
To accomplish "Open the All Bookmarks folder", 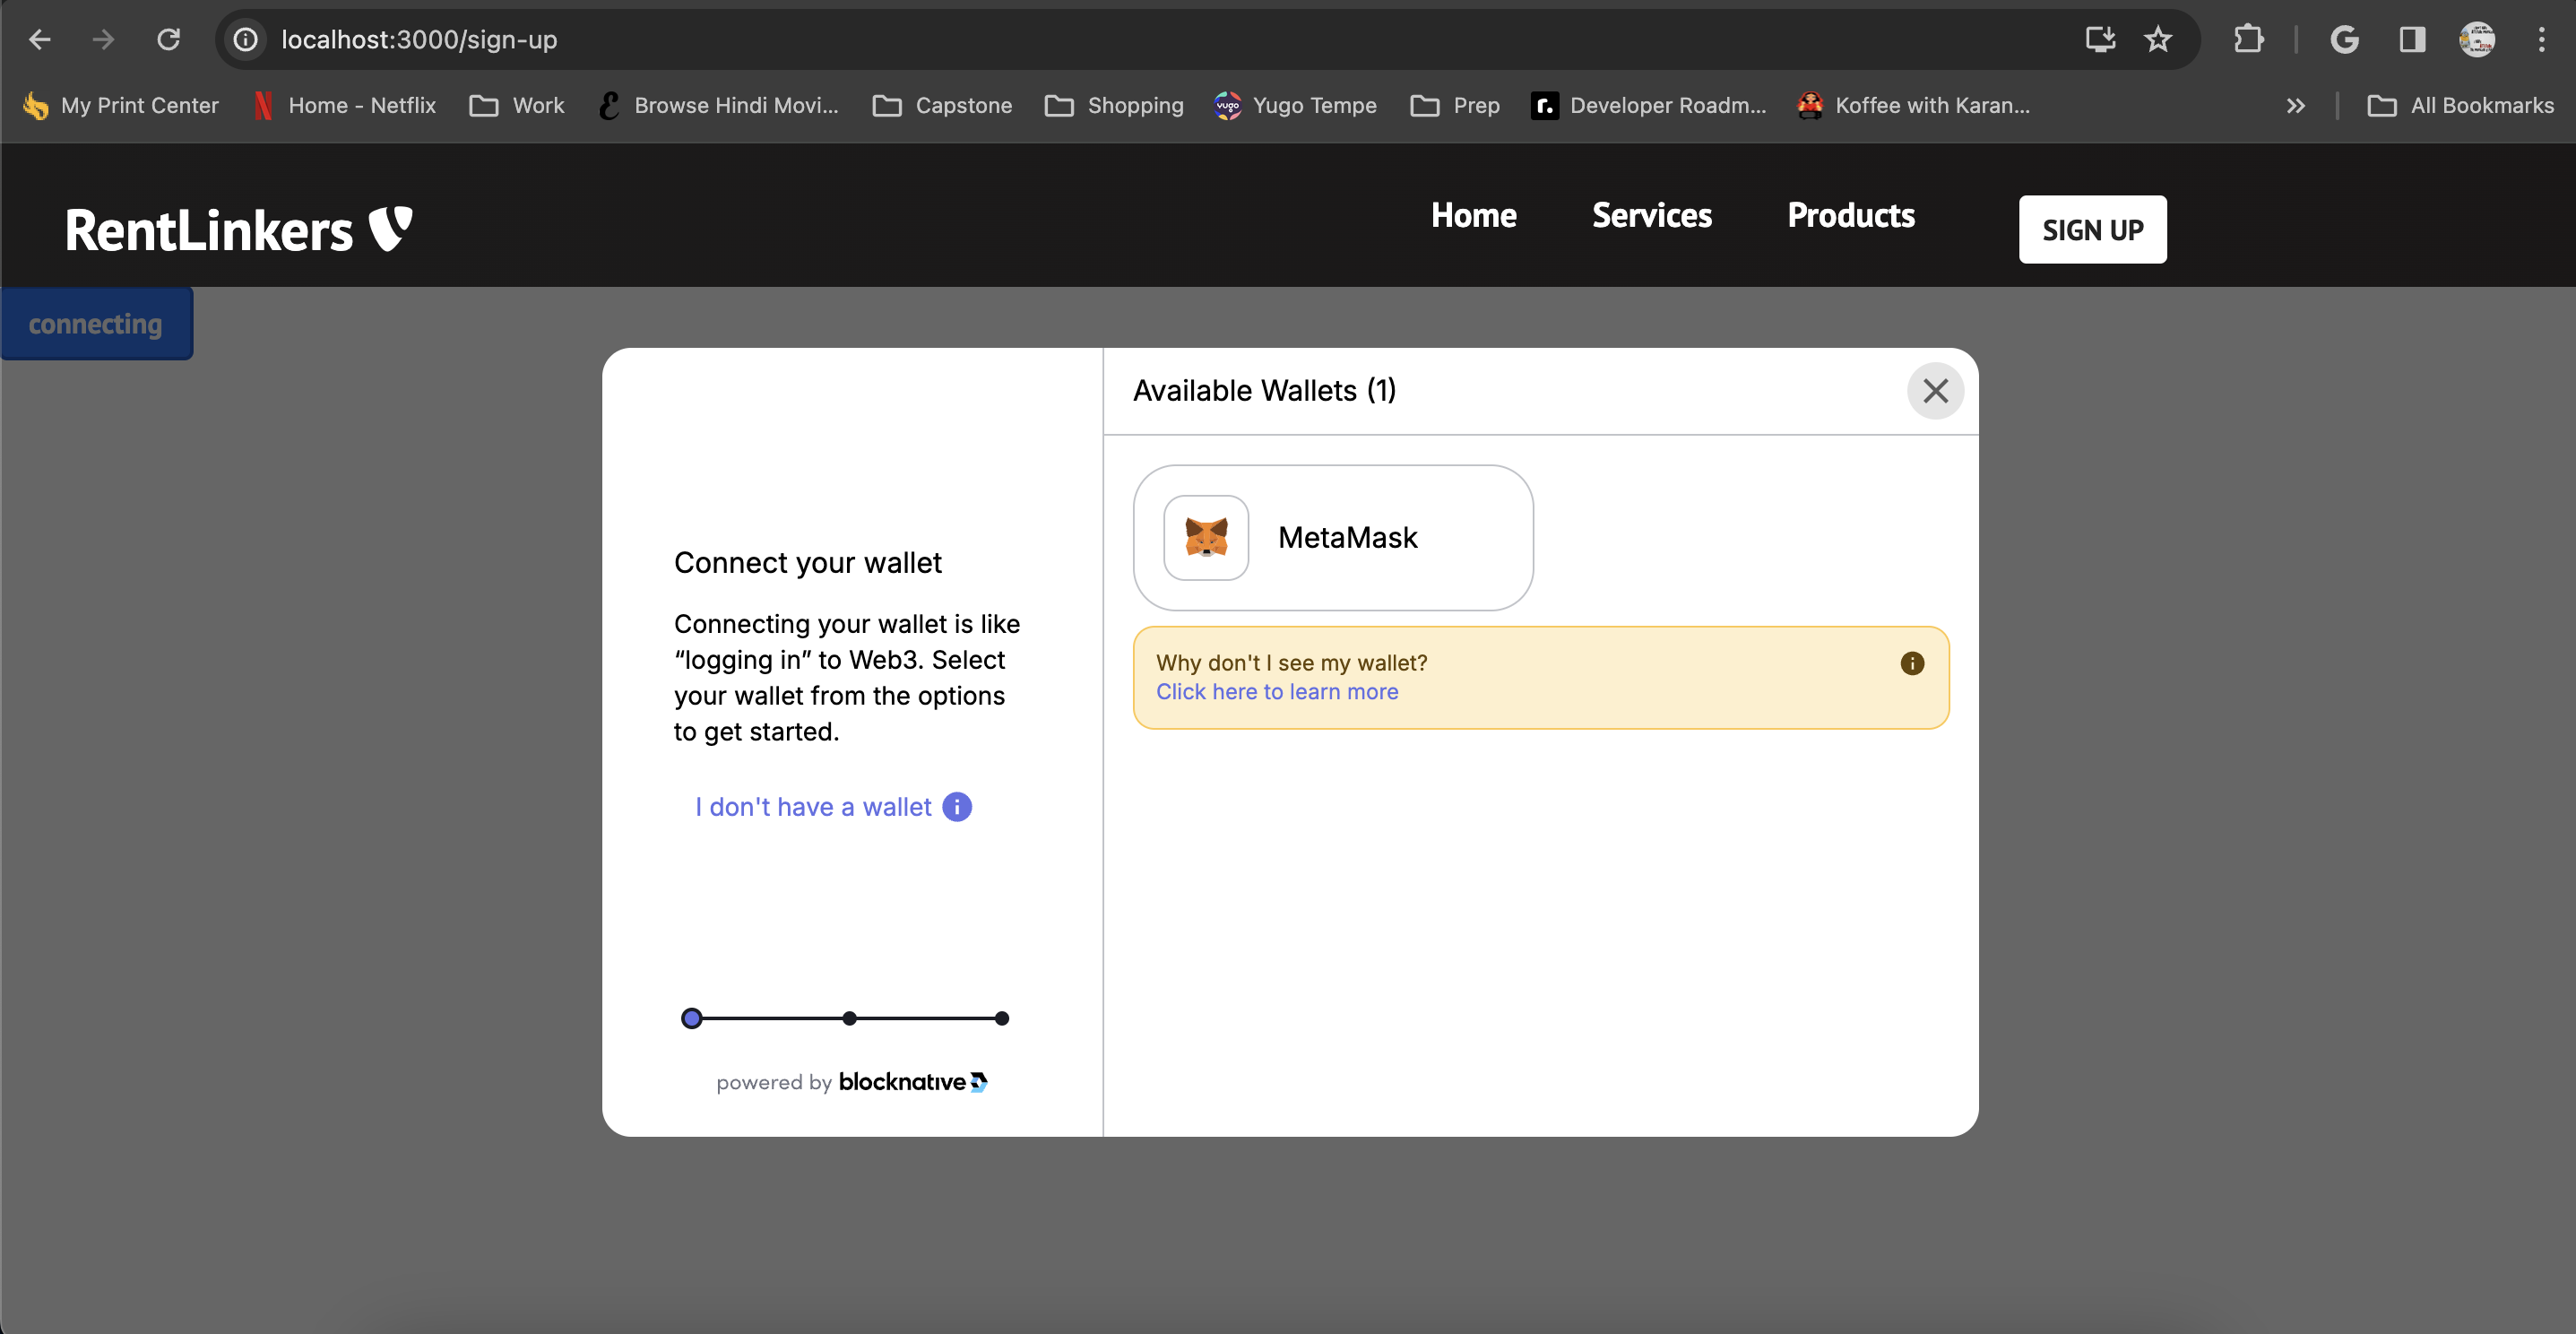I will (x=2461, y=106).
